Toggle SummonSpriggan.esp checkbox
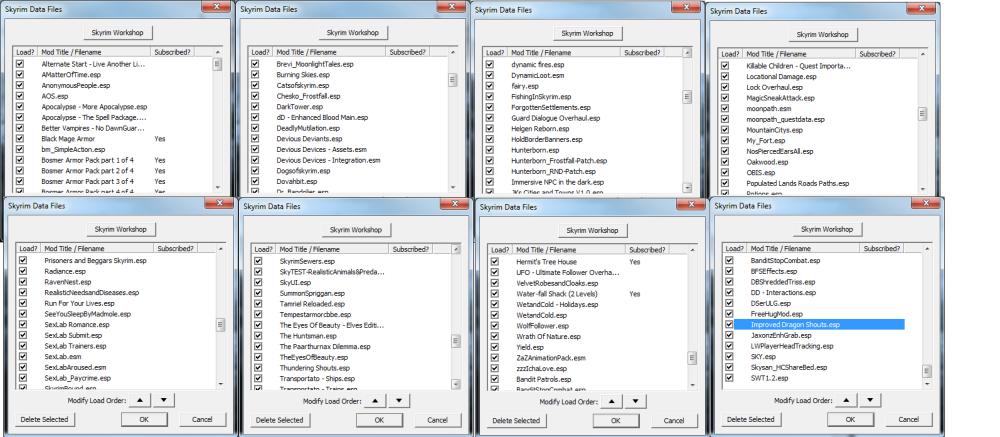 tap(258, 293)
